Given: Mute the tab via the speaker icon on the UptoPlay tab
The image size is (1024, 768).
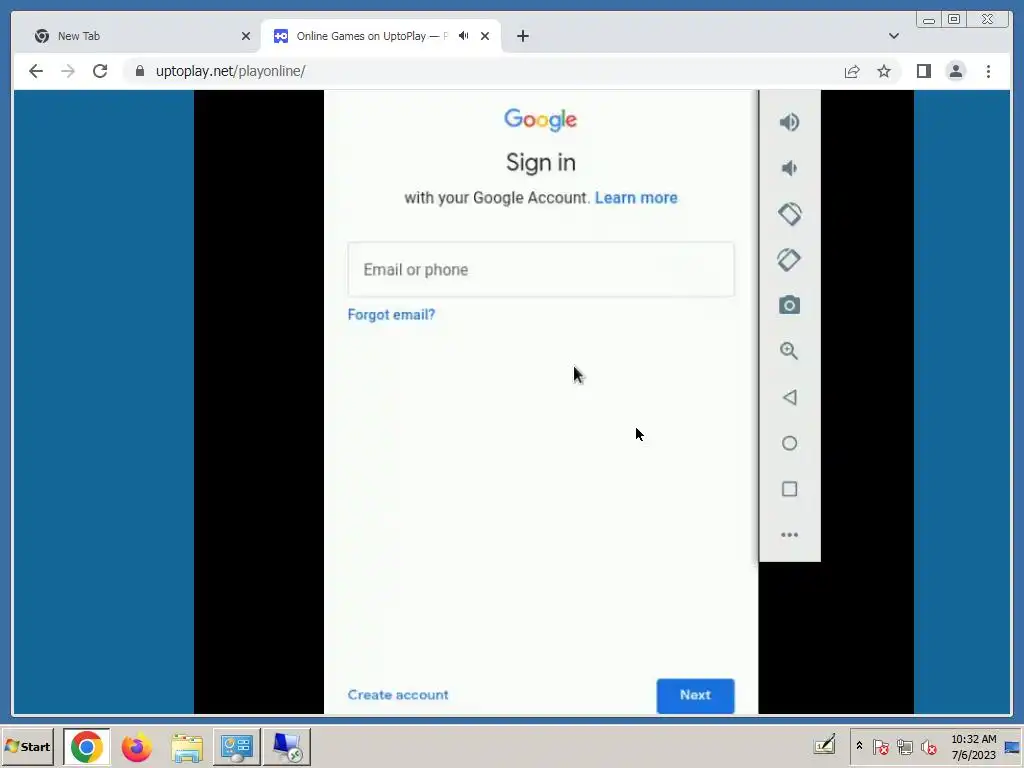Looking at the screenshot, I should [x=464, y=36].
